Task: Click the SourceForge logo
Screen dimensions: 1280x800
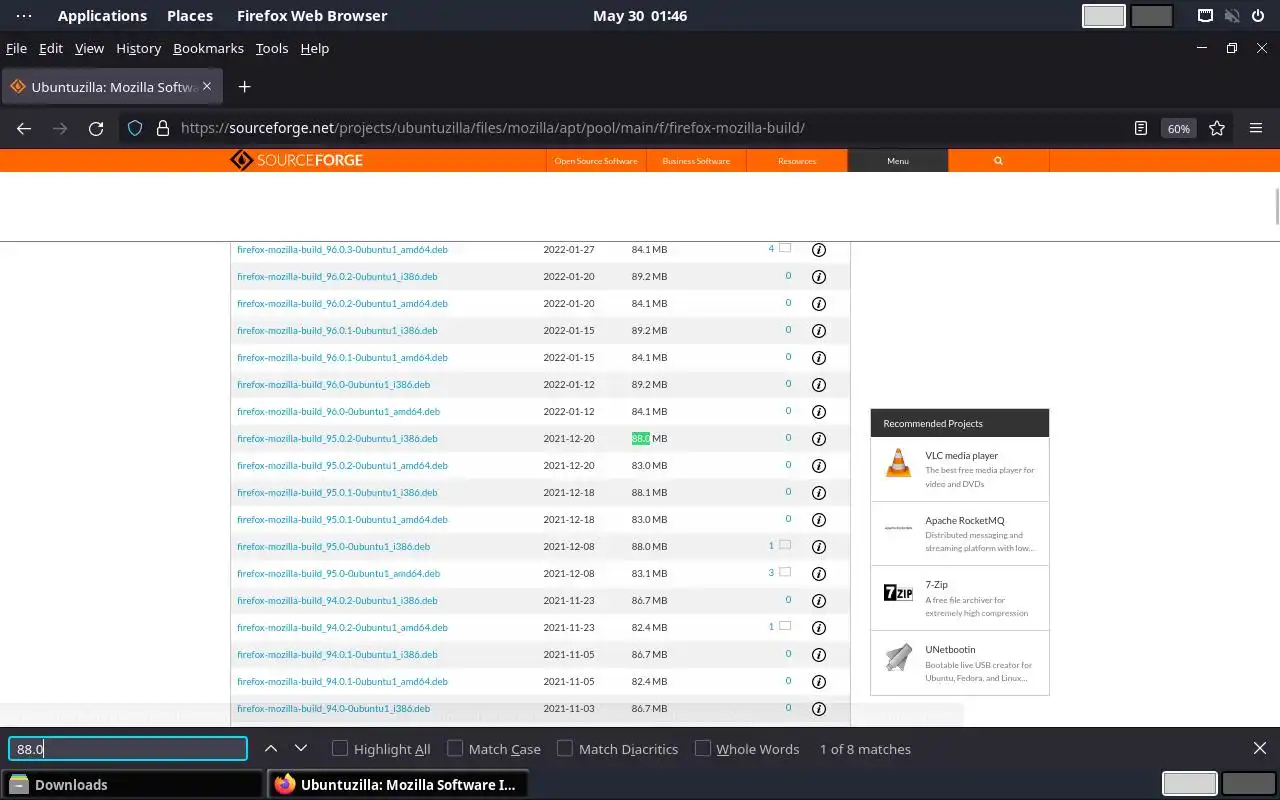Action: (x=296, y=160)
